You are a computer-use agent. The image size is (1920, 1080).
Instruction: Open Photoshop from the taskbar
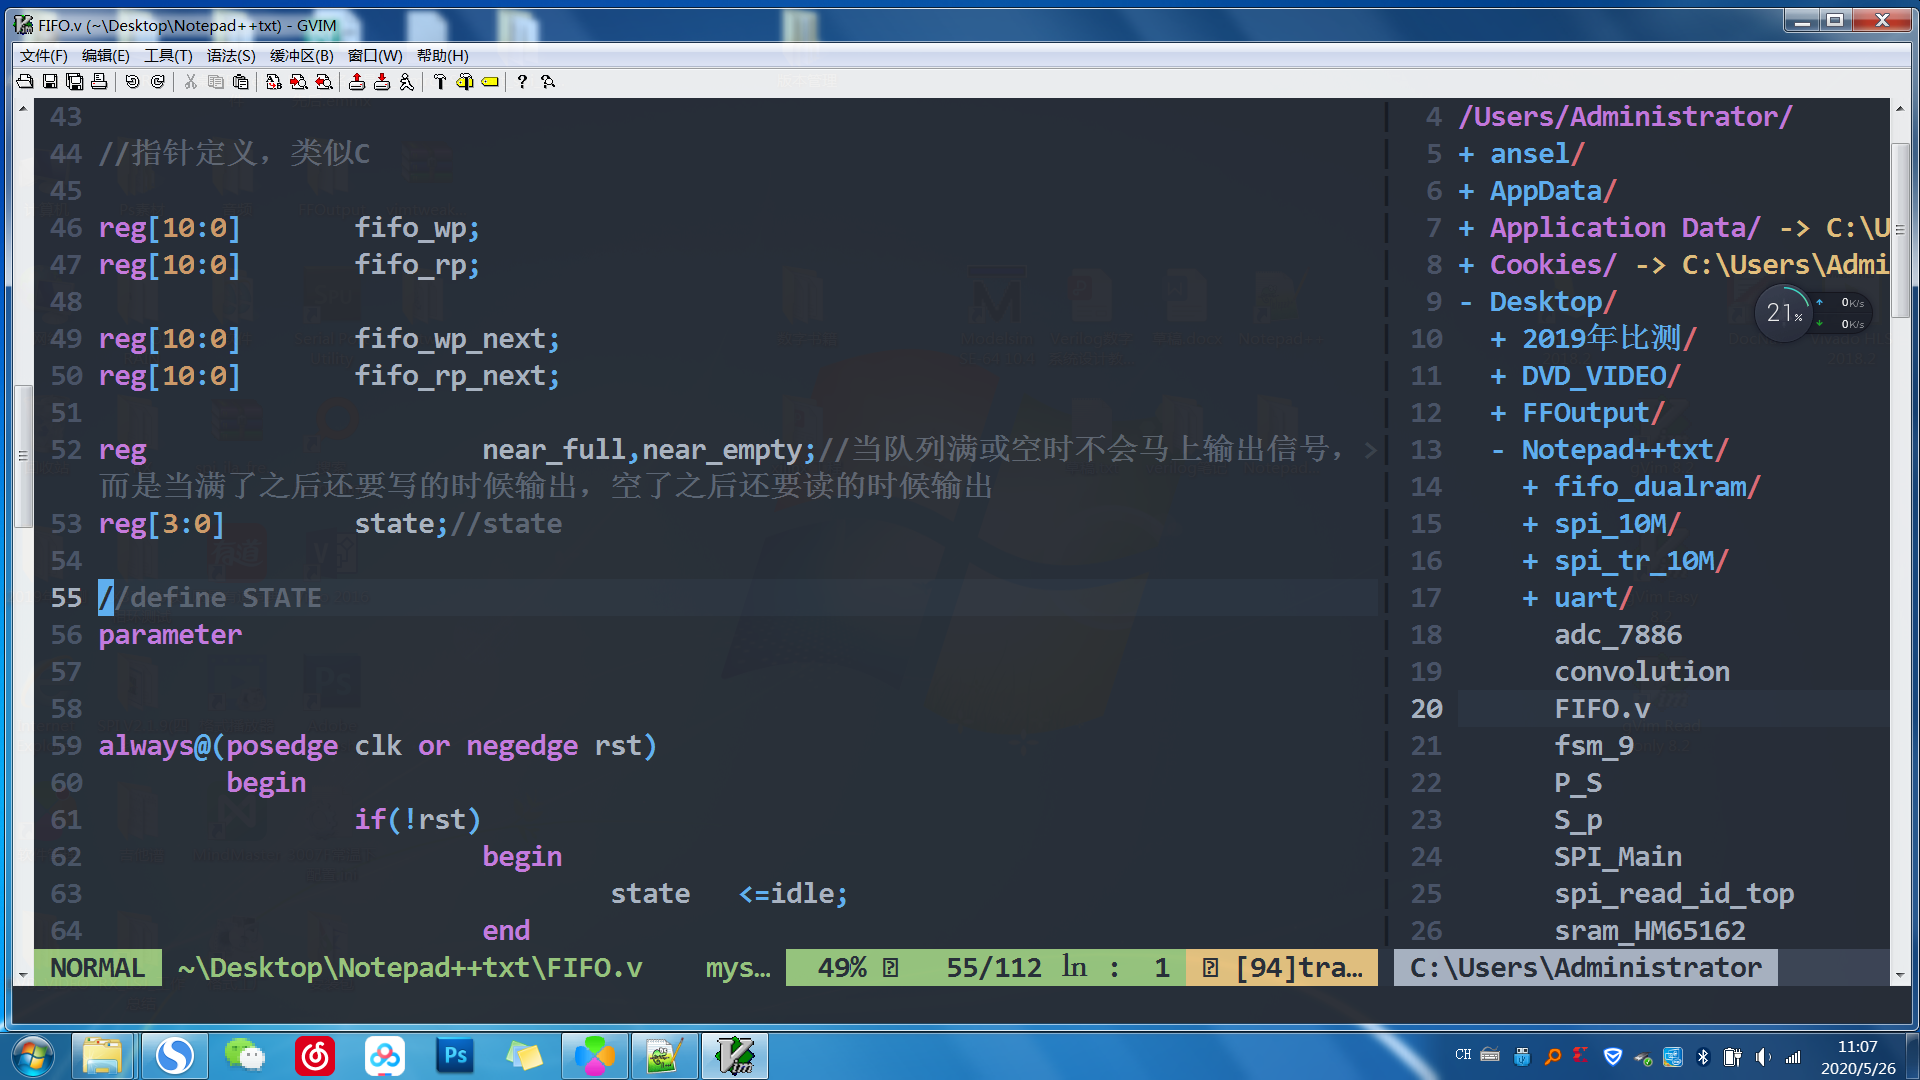pyautogui.click(x=455, y=1055)
